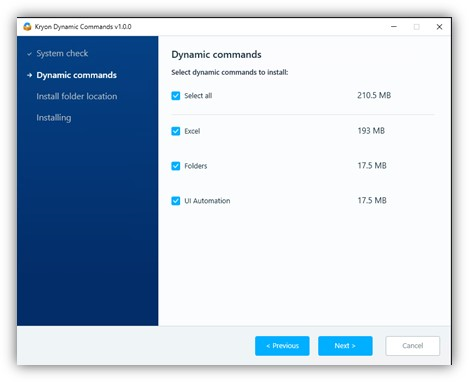Click the Kryon app logo in title bar
This screenshot has width=469, height=382.
(x=27, y=27)
